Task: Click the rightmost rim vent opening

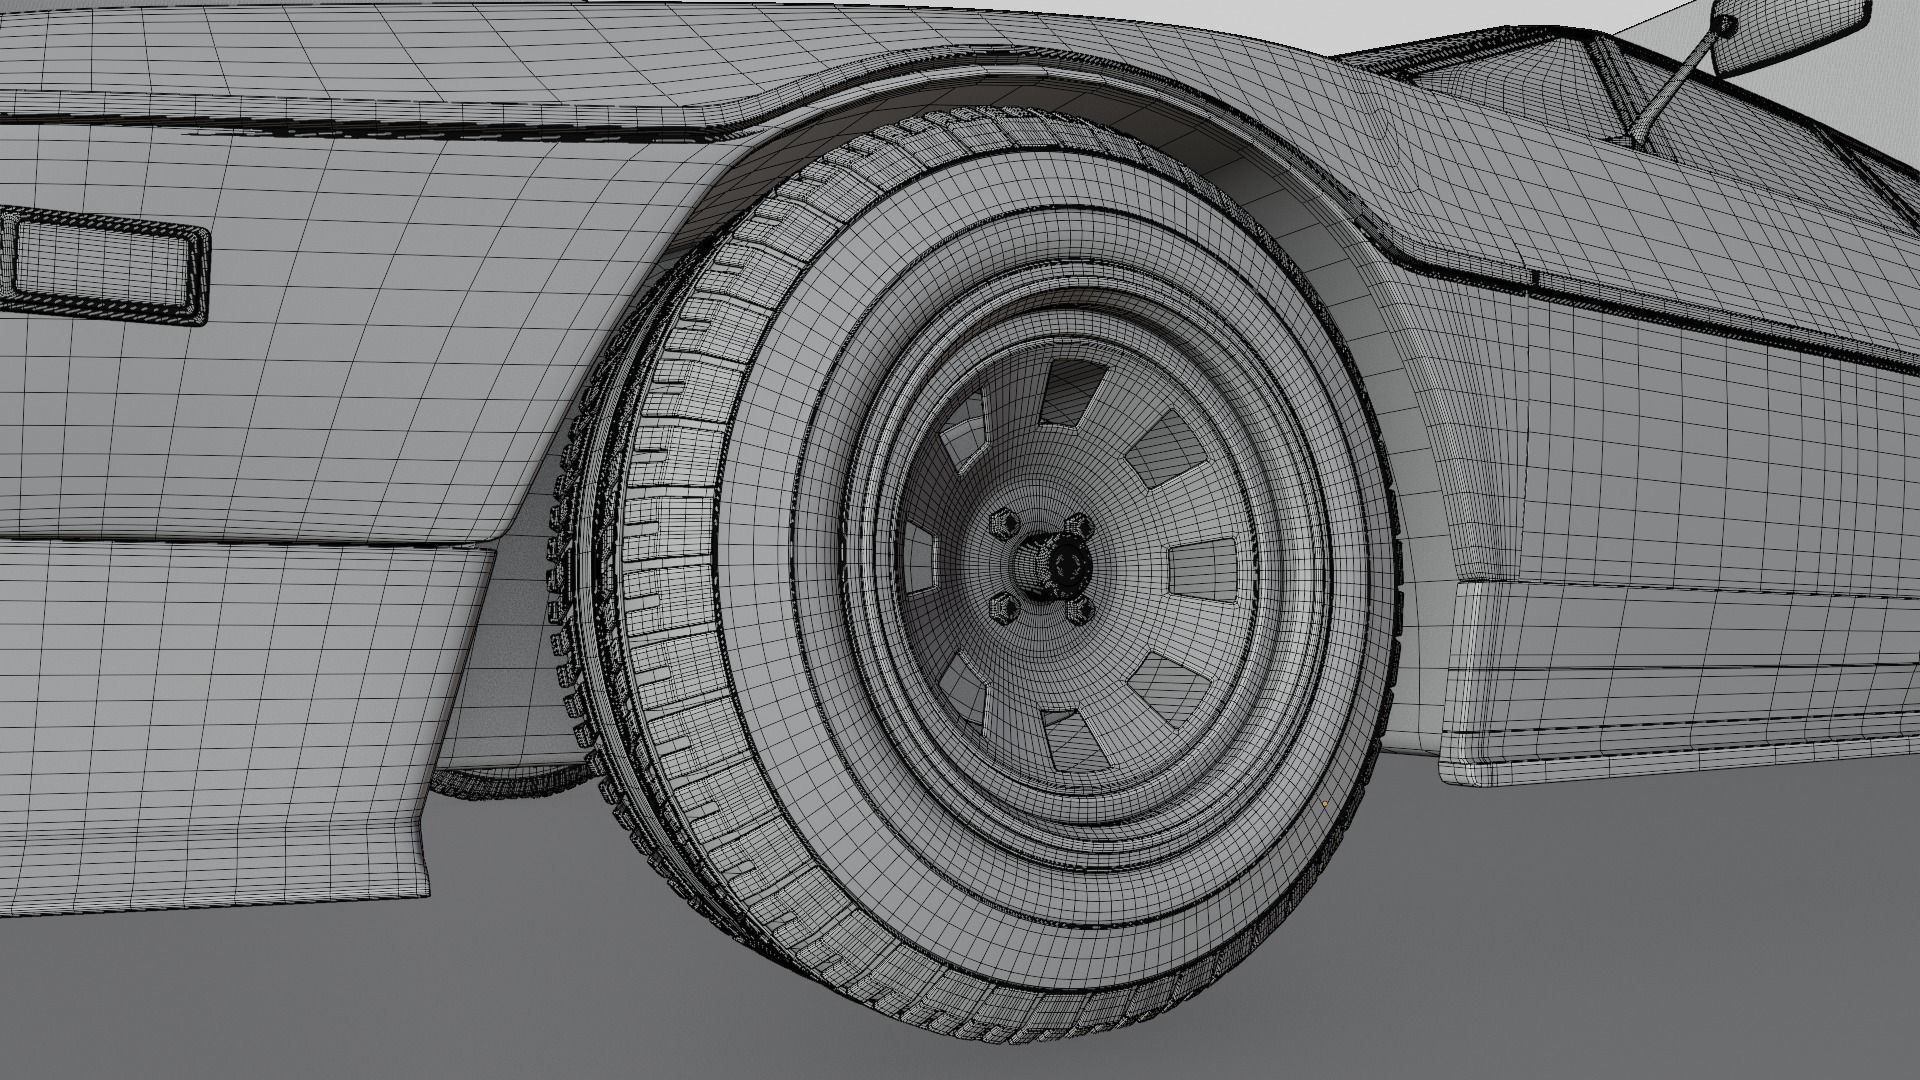Action: (1203, 568)
